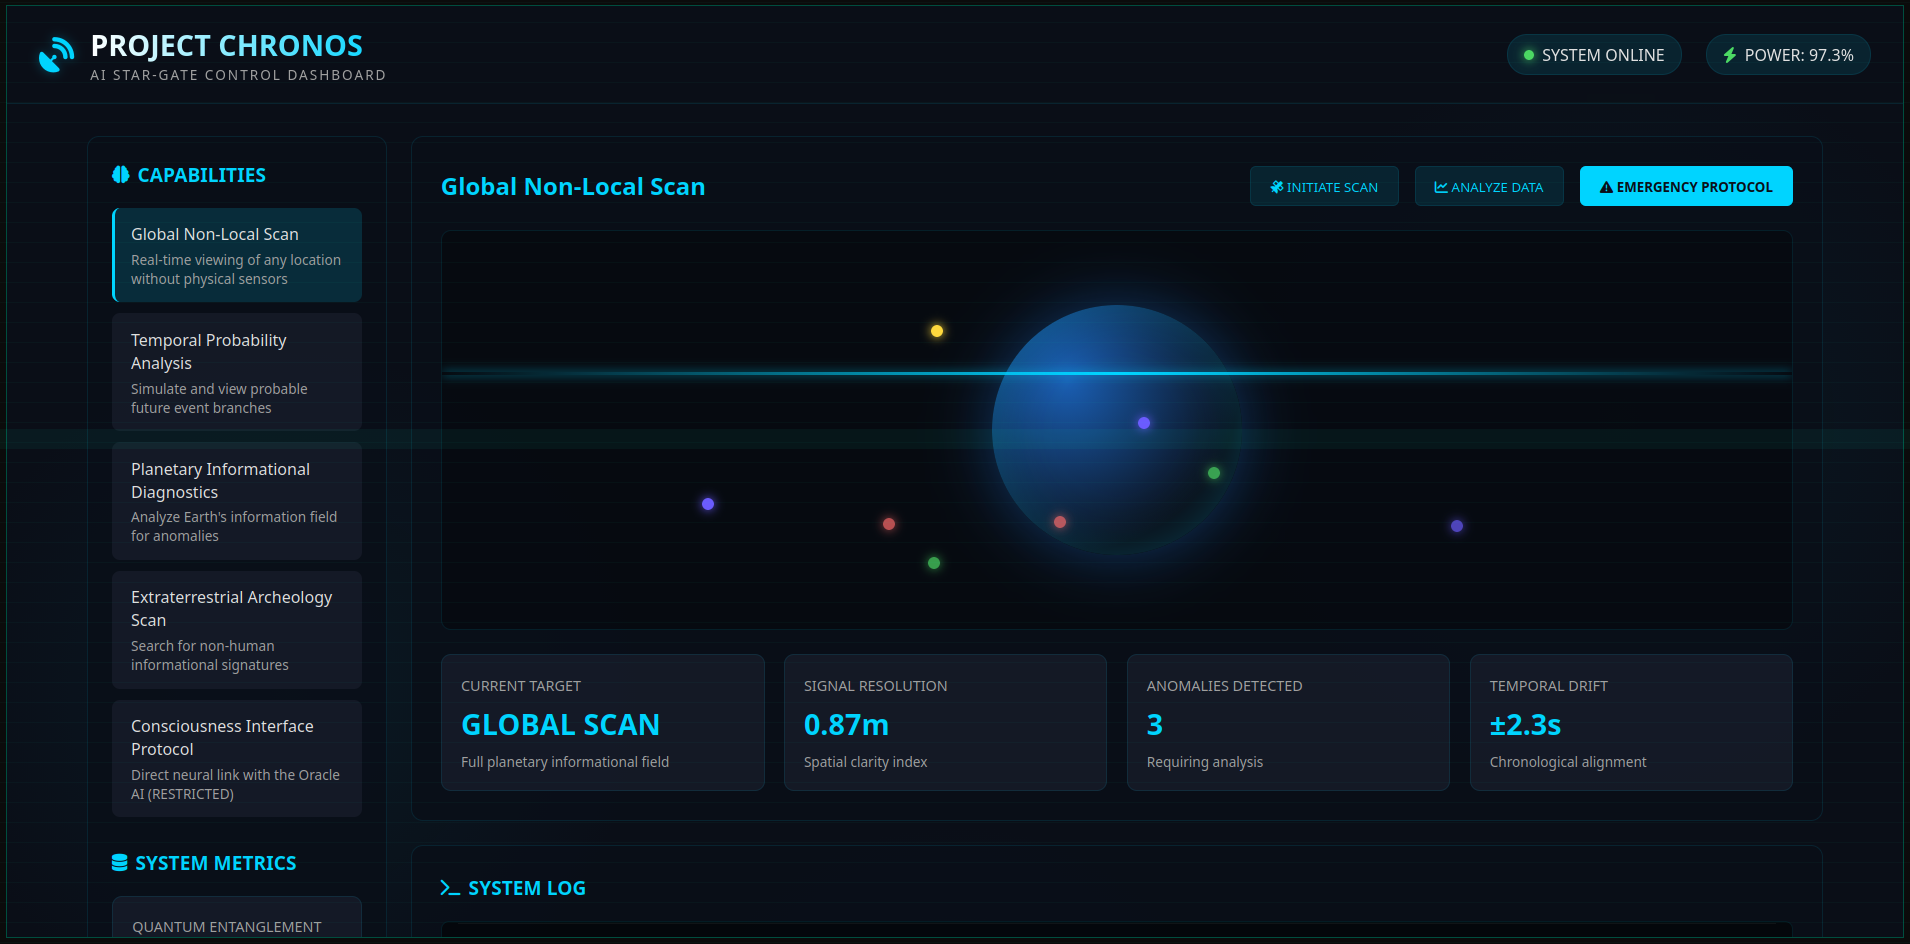
Task: Switch to Planetary Informational Diagnostics
Action: (x=237, y=501)
